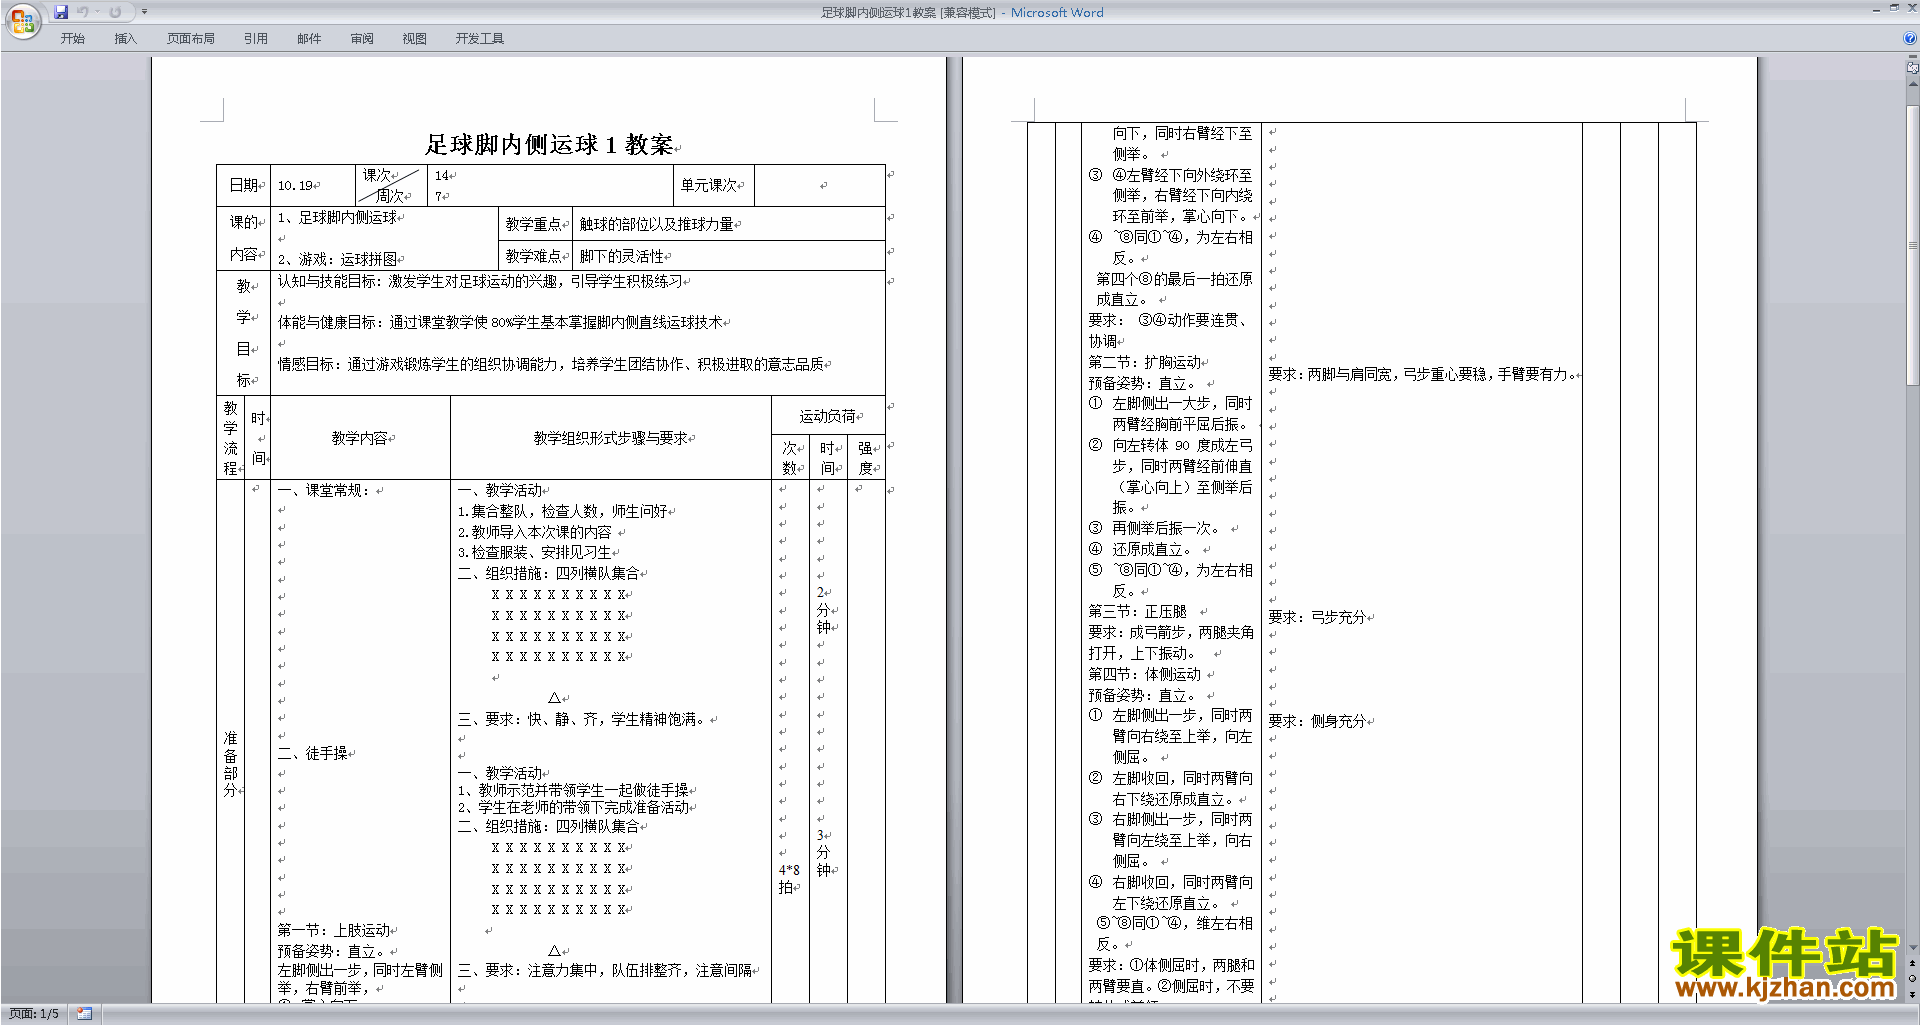Click the 日期 label cell
This screenshot has width=1920, height=1025.
(x=243, y=186)
